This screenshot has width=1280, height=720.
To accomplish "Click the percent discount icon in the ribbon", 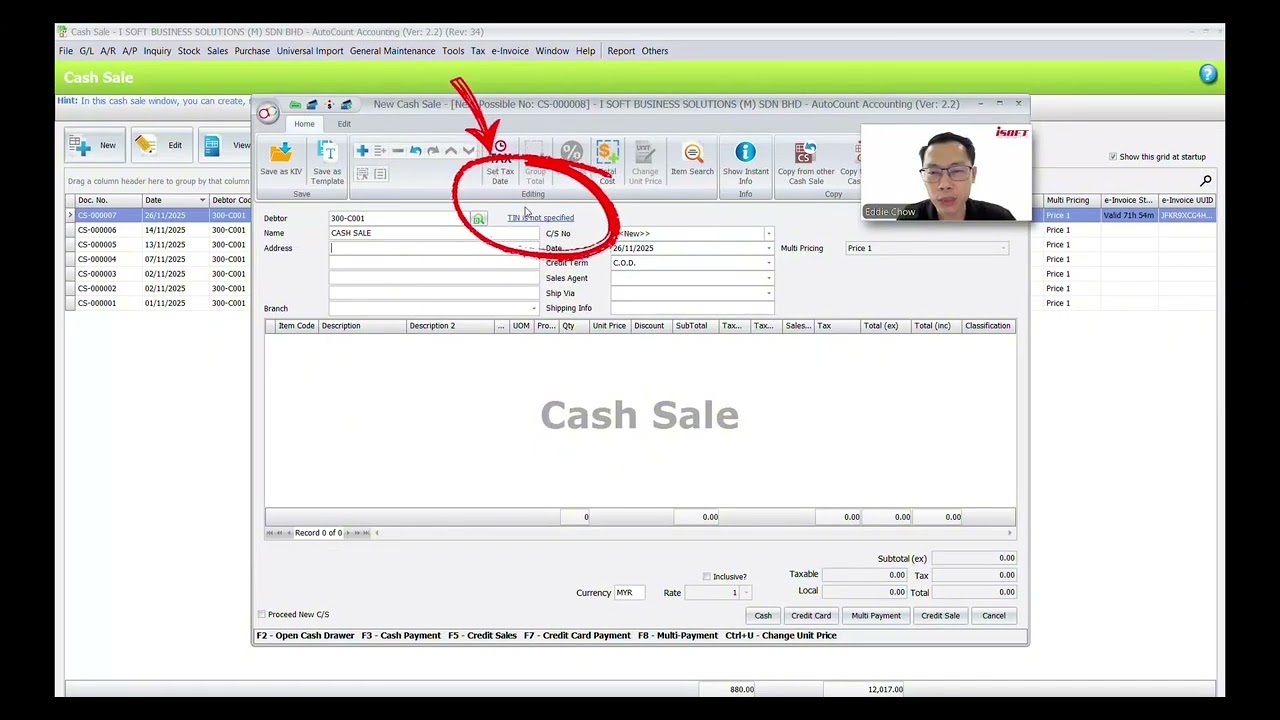I will click(x=571, y=152).
